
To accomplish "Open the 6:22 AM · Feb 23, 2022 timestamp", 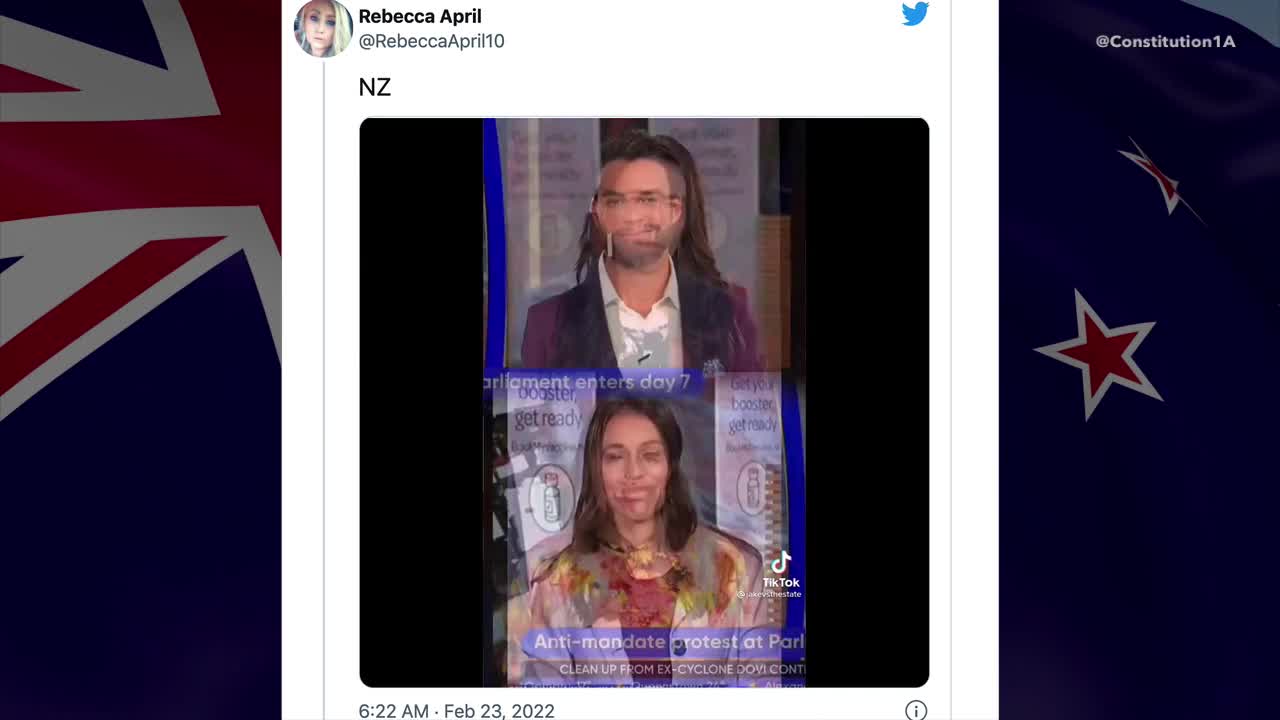I will (x=456, y=710).
